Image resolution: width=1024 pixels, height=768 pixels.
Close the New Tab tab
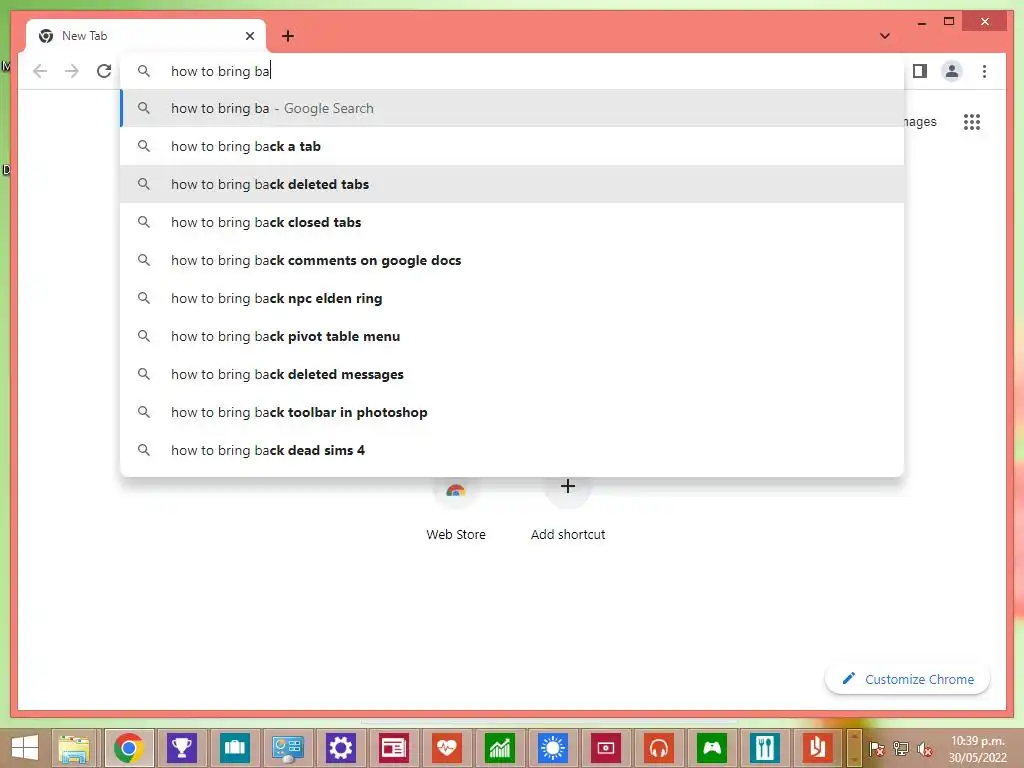tap(249, 36)
